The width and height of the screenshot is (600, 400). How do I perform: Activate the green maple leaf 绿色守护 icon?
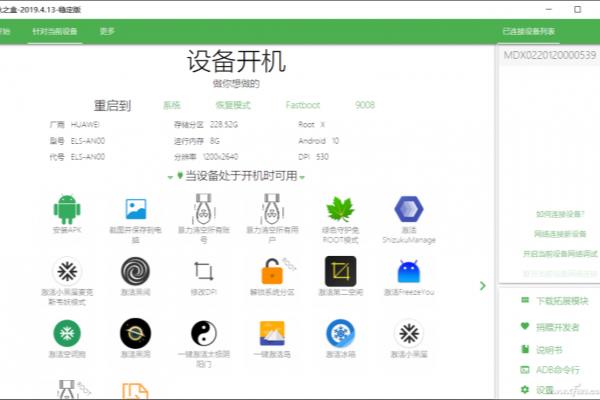(340, 209)
